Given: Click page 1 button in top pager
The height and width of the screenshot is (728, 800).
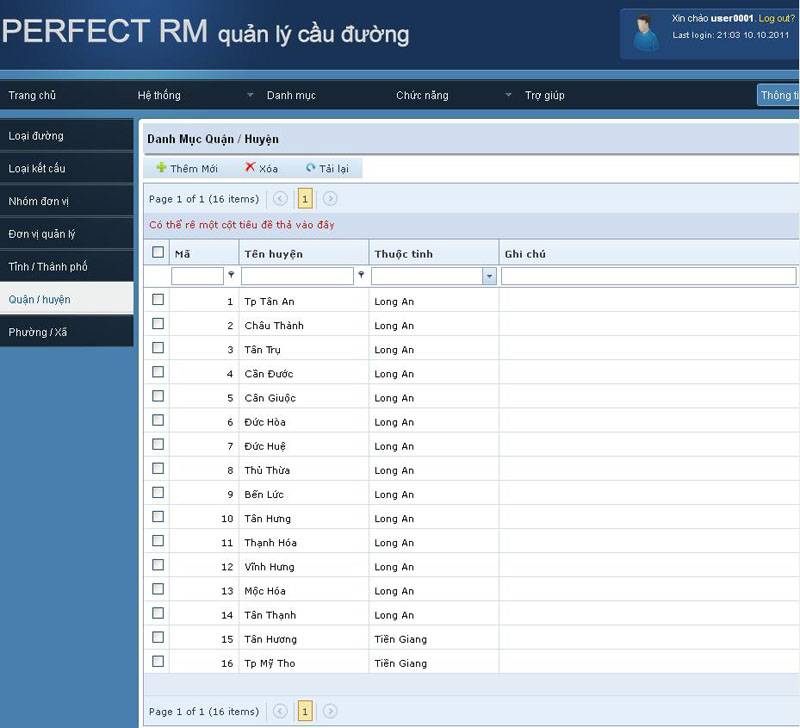Looking at the screenshot, I should coord(305,198).
